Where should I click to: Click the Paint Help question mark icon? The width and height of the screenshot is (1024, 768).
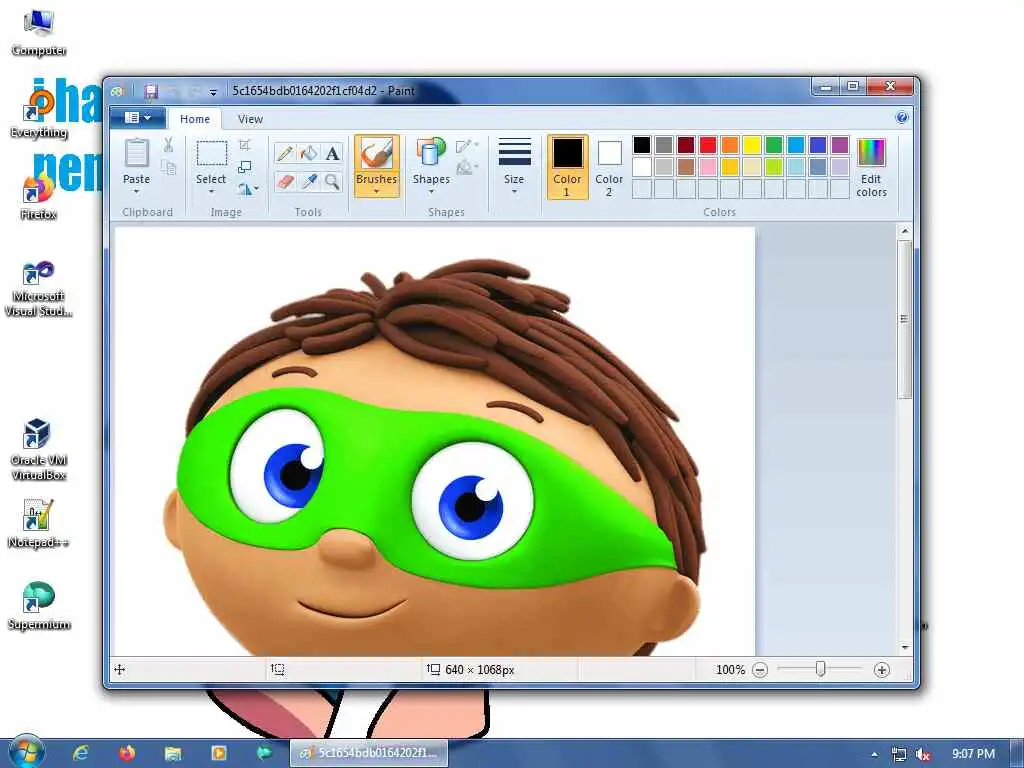[902, 118]
